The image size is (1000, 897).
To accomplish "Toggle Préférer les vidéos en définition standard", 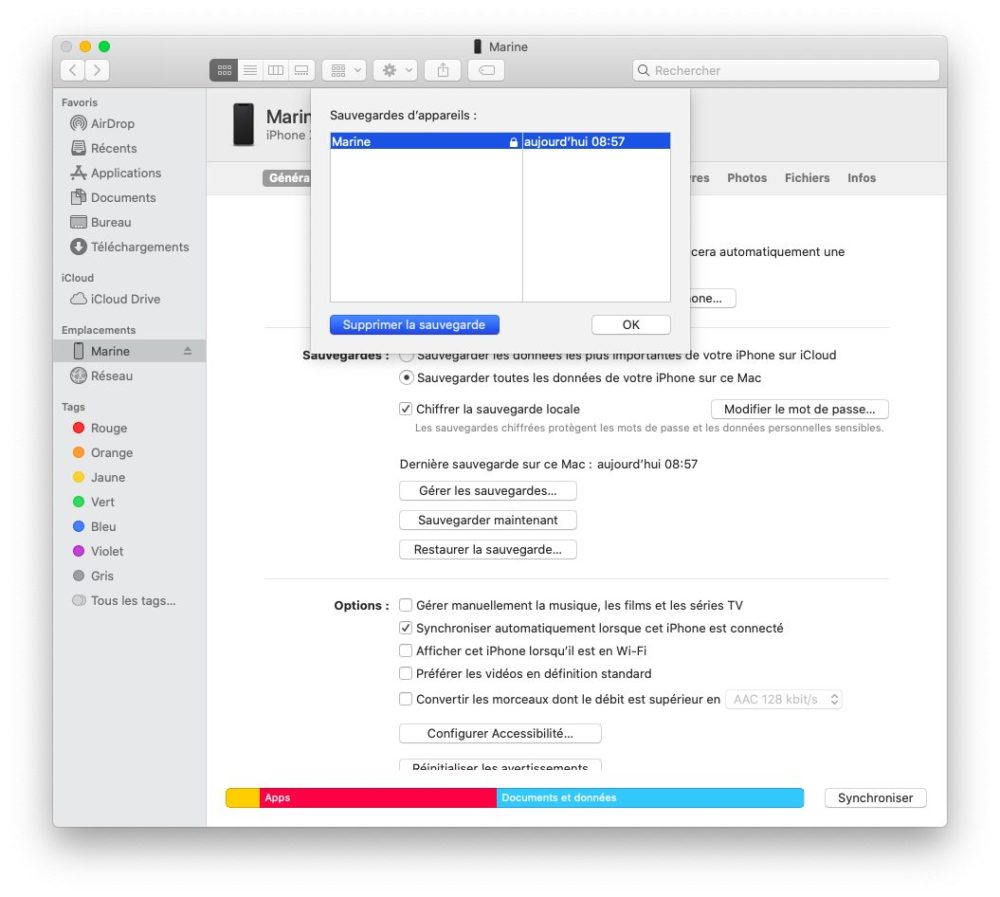I will coord(406,673).
